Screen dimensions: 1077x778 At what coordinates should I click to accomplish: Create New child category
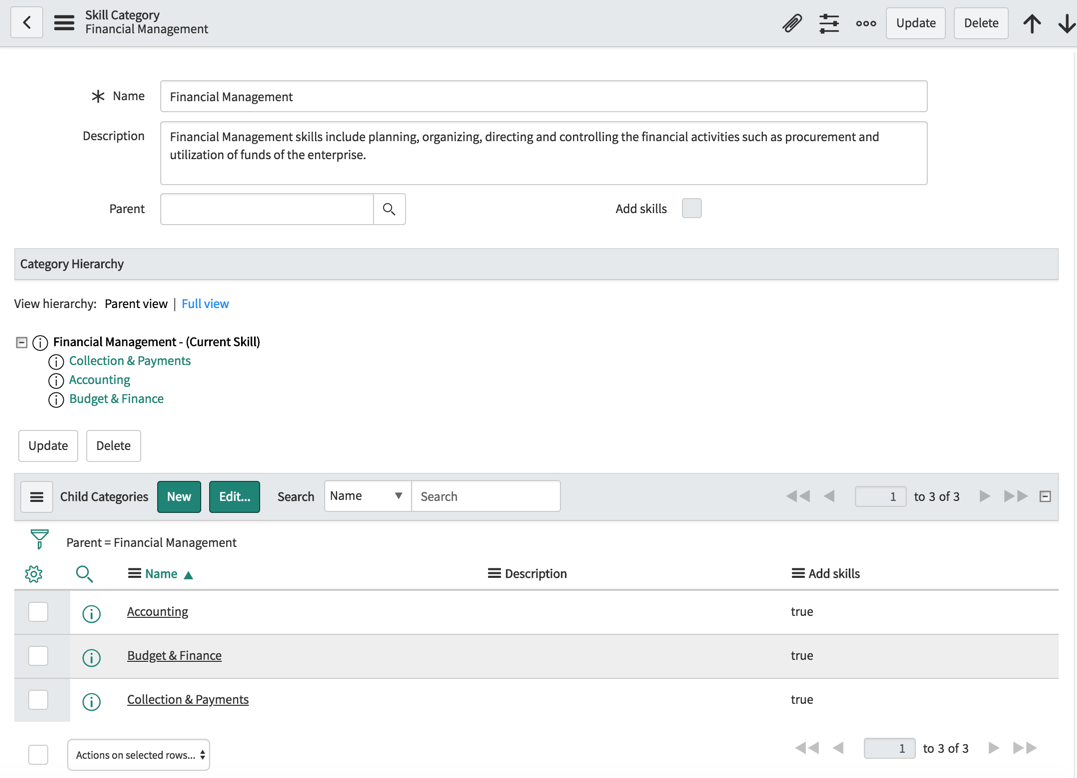click(179, 496)
